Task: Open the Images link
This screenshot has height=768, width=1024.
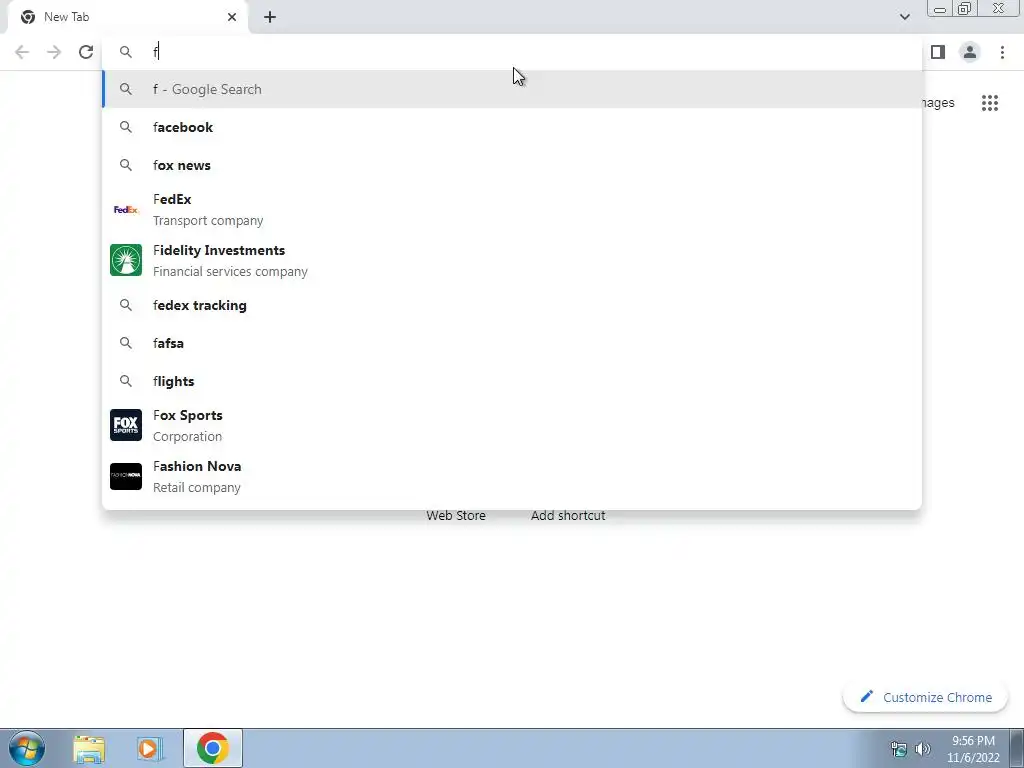Action: coord(938,103)
